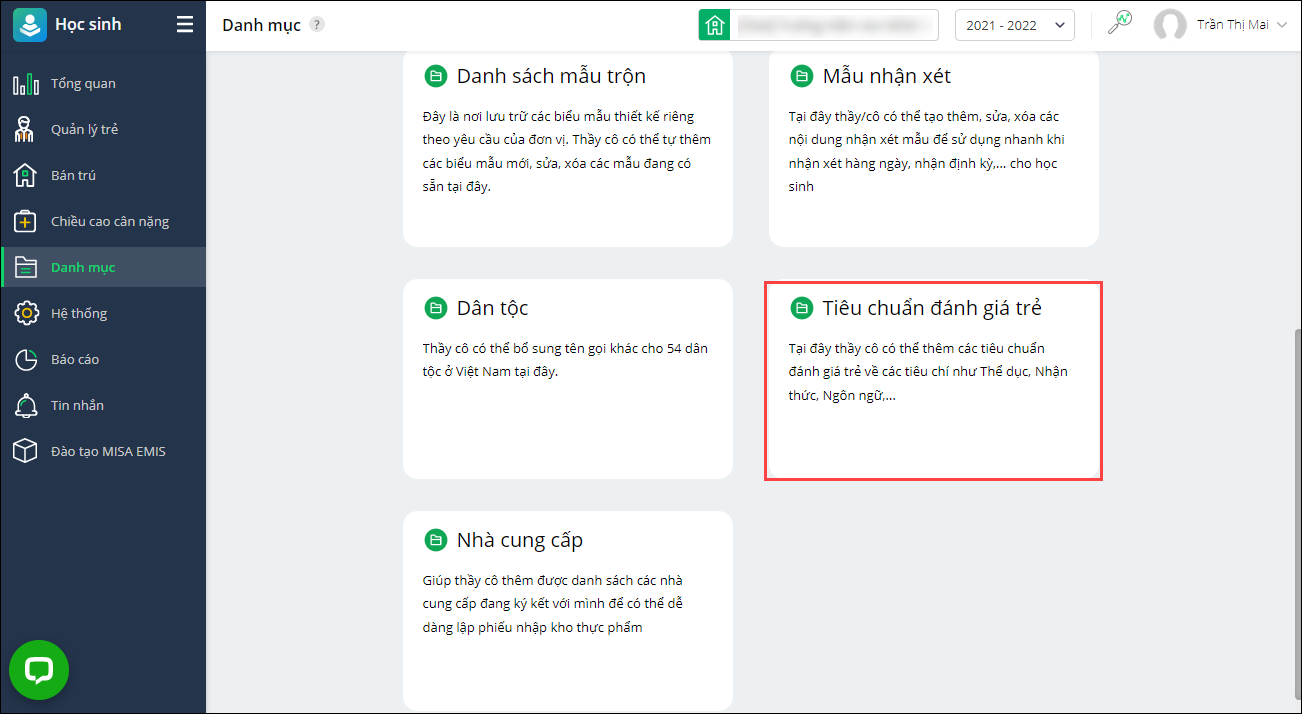
Task: Click the Dân tộc folder icon
Action: pyautogui.click(x=435, y=308)
